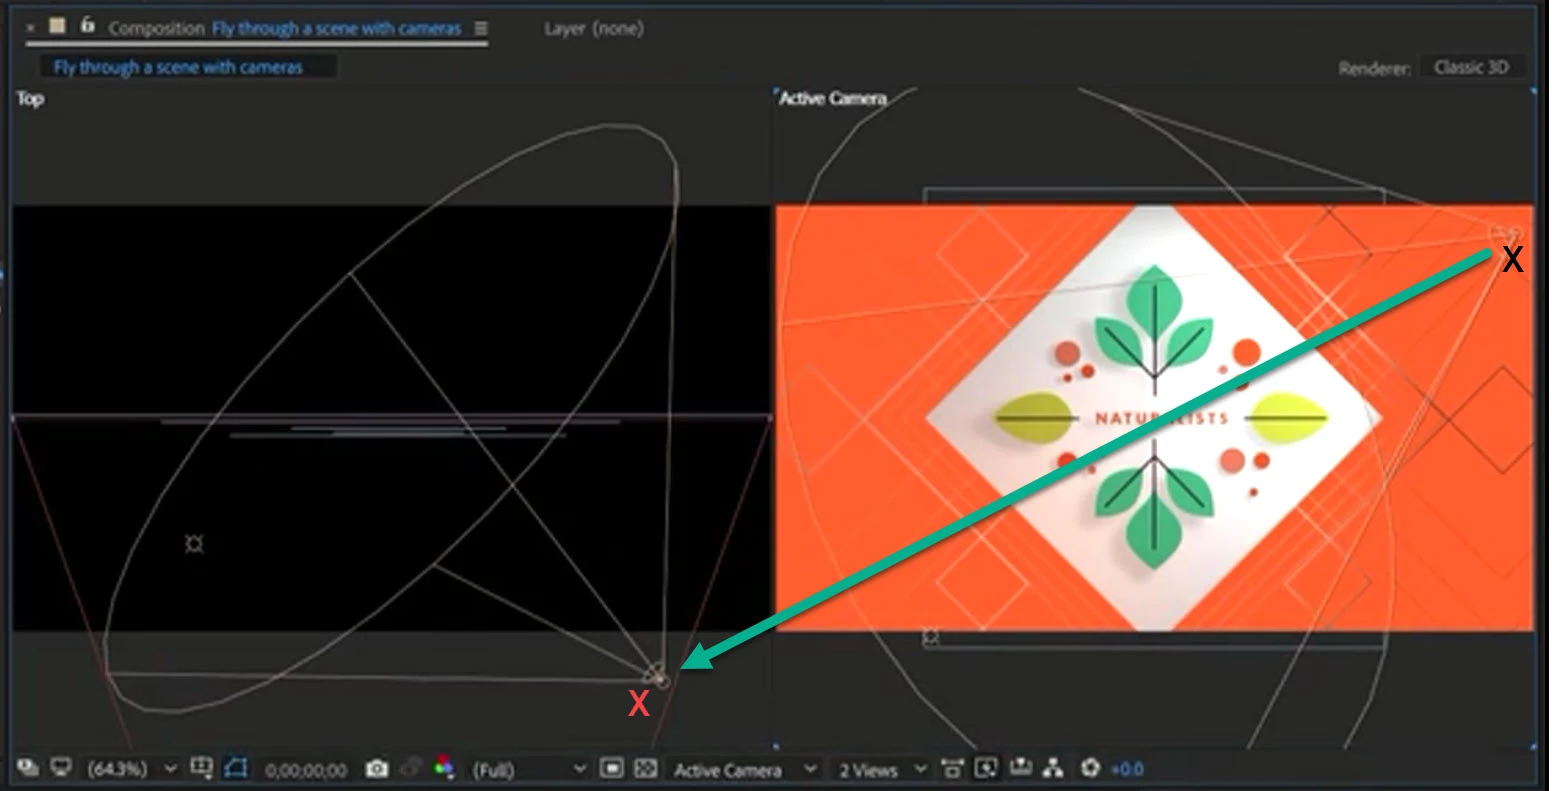Open the composition name dropdown in the tab

point(336,28)
